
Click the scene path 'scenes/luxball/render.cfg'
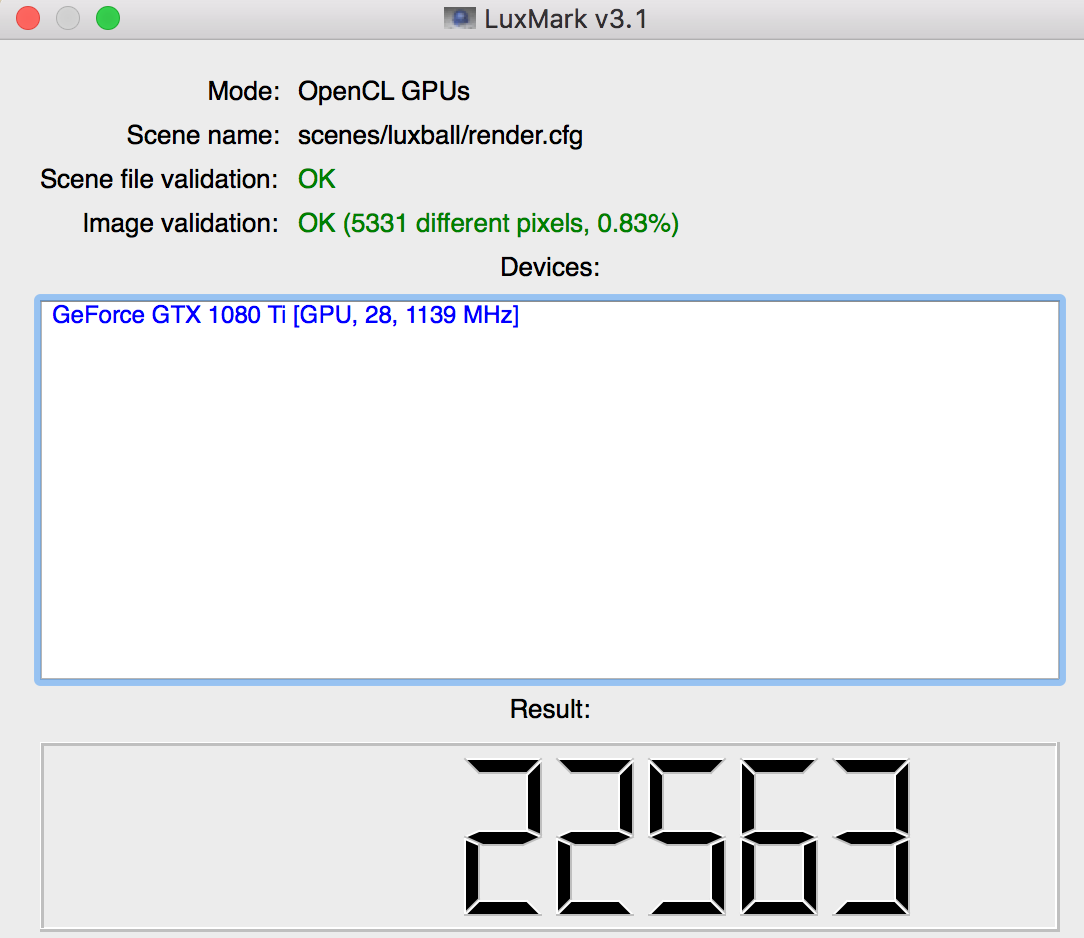[440, 135]
